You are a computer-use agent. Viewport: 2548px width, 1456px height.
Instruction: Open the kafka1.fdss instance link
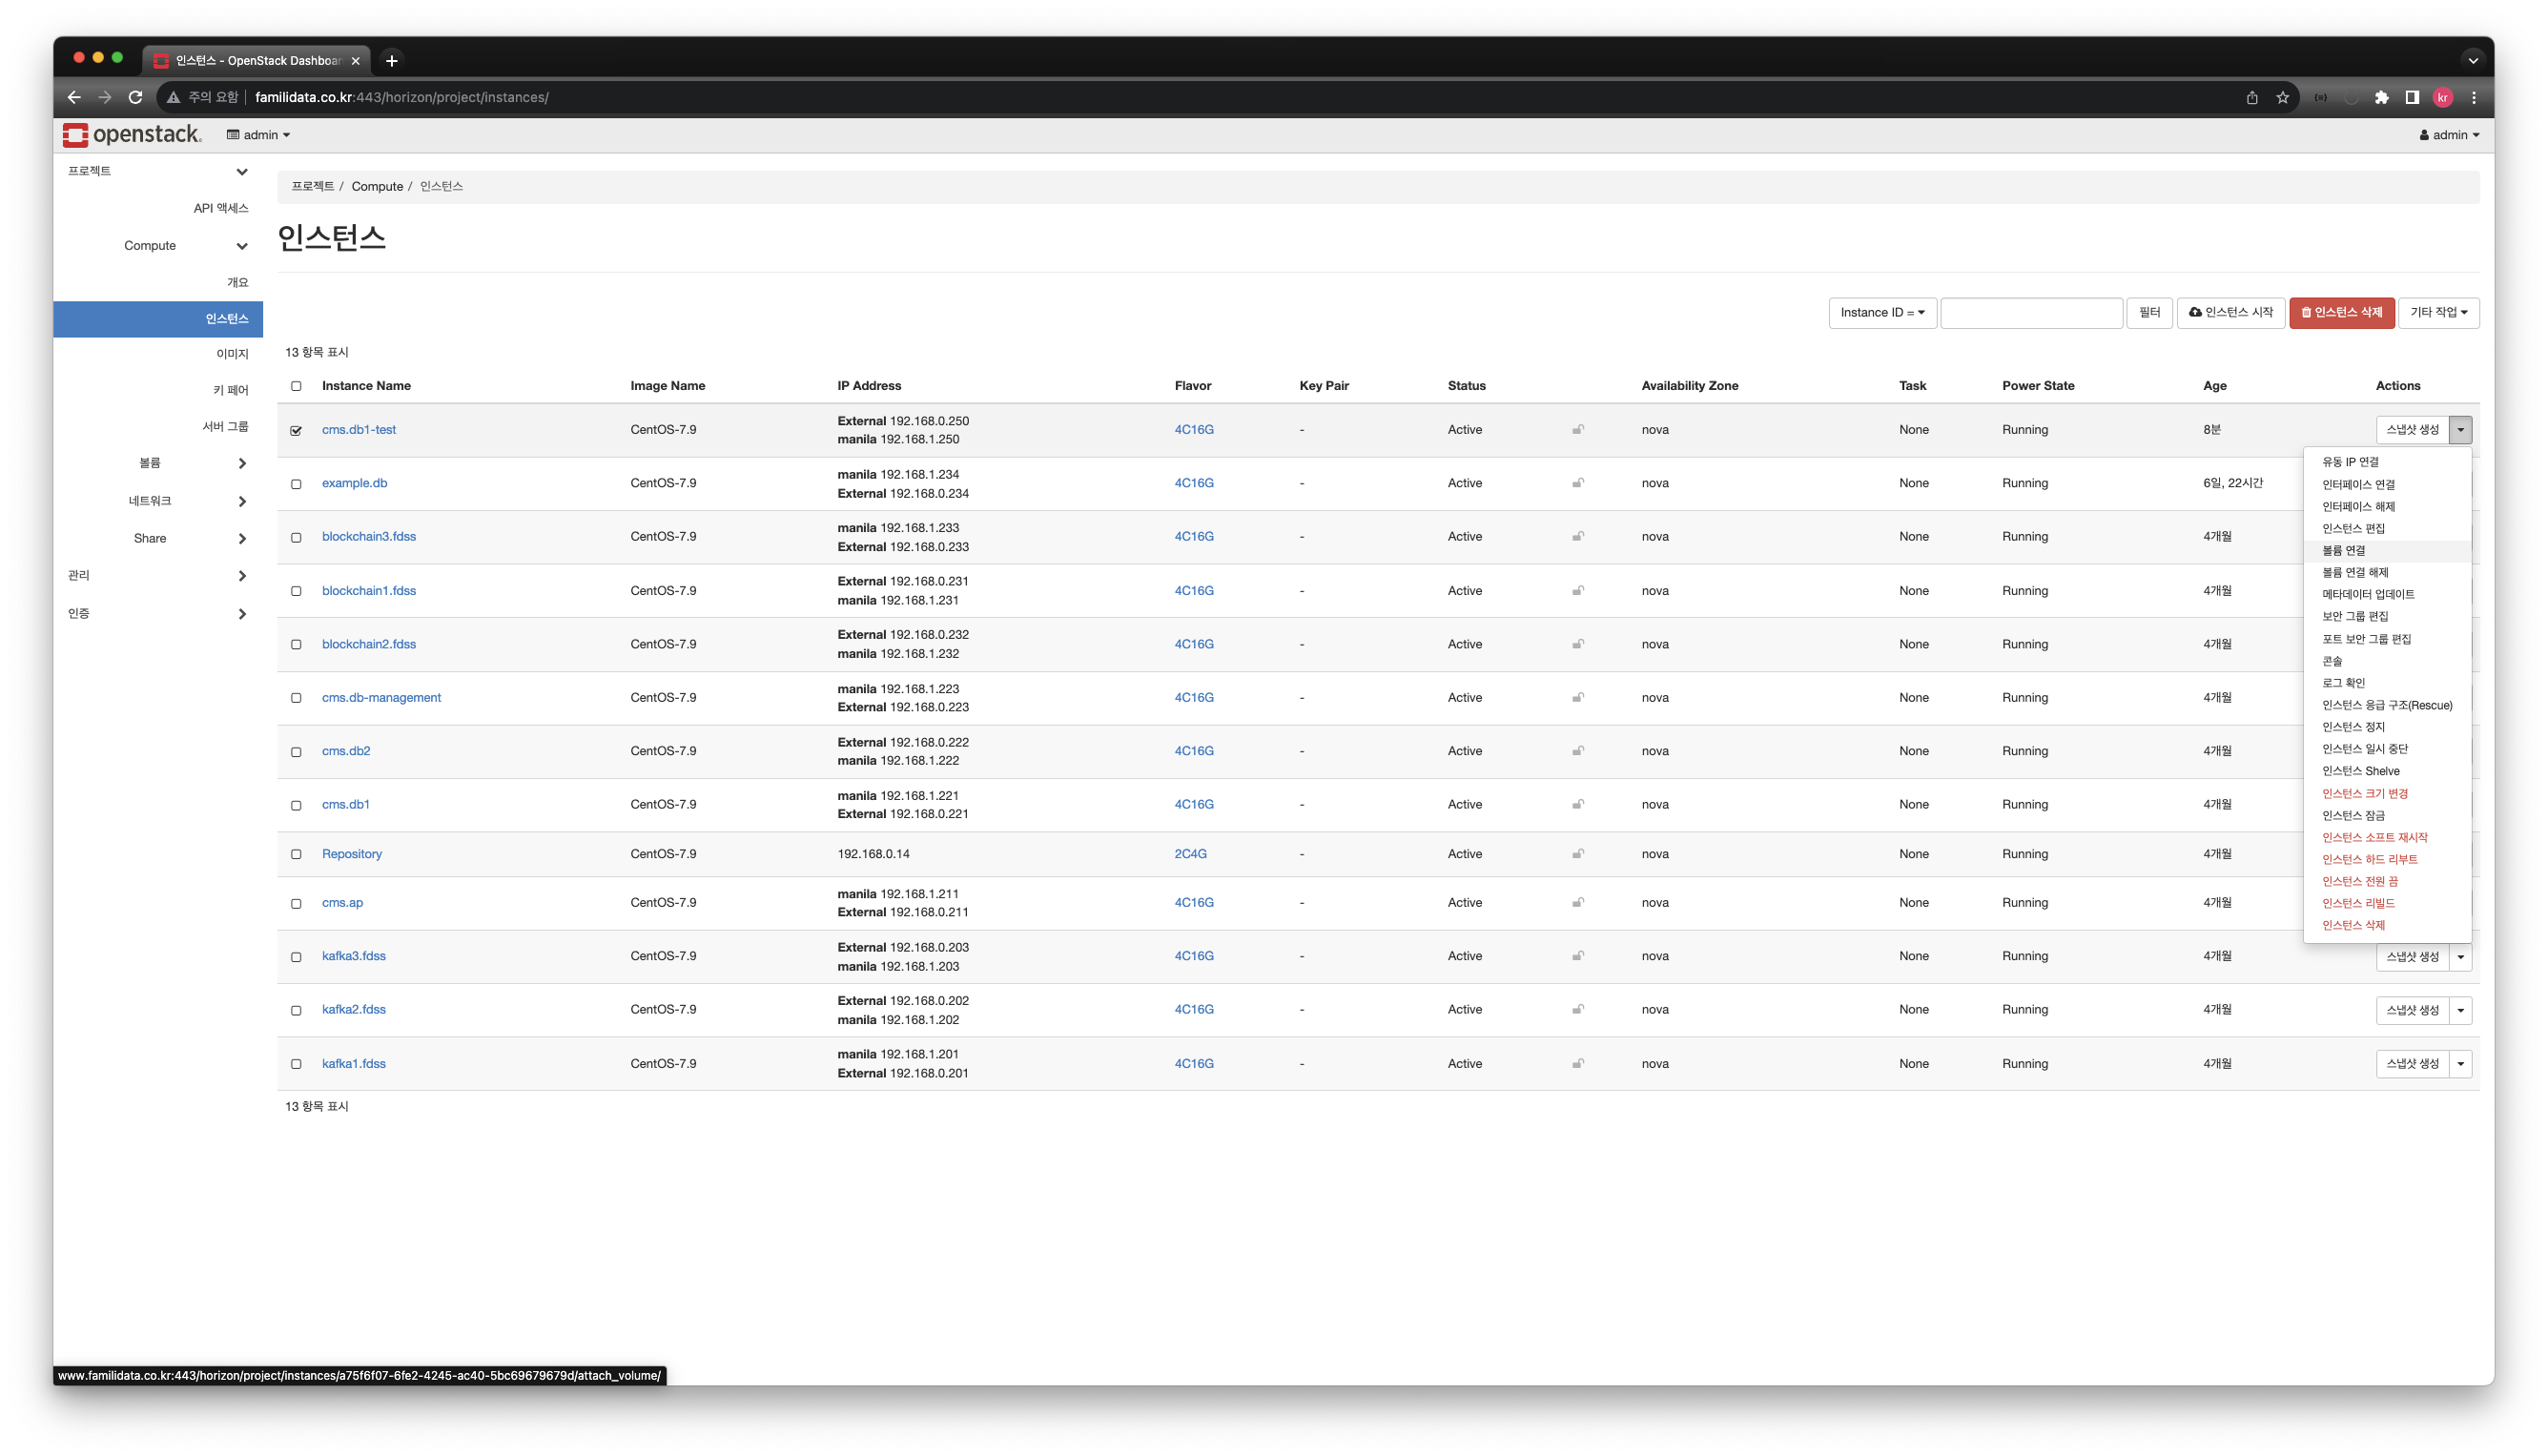coord(353,1064)
